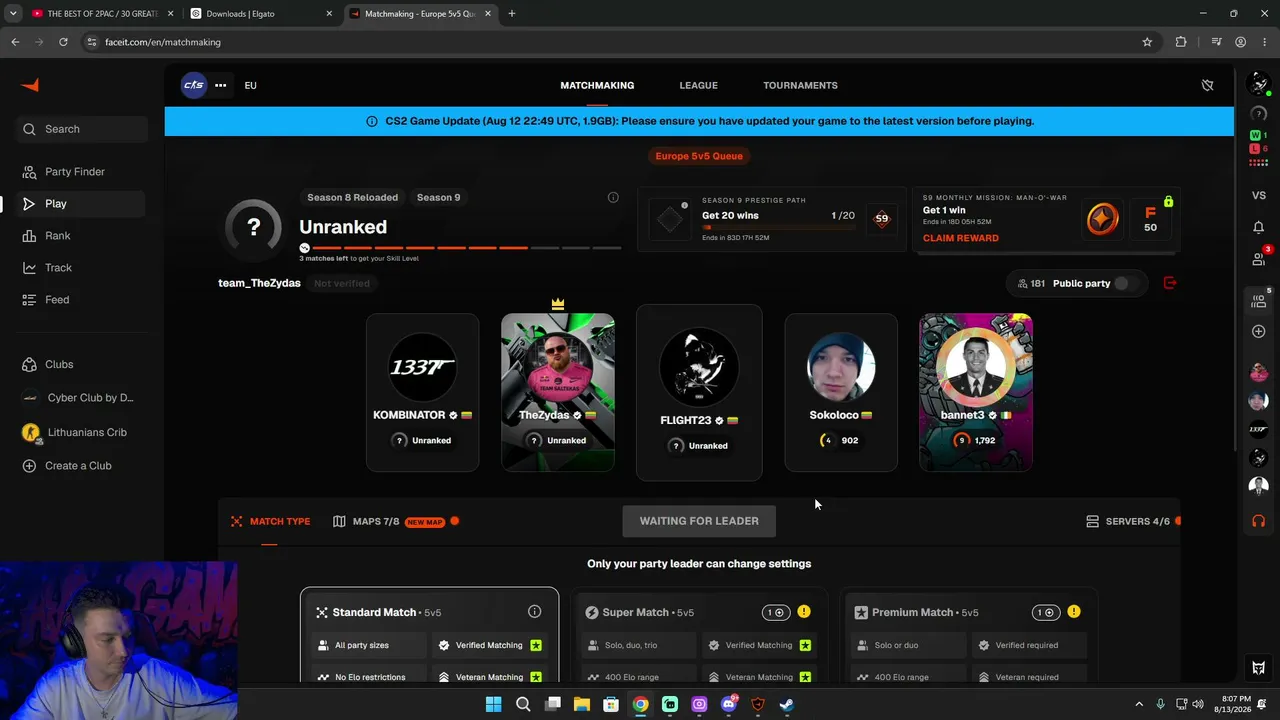Expand the three-dots game menu

[x=220, y=85]
